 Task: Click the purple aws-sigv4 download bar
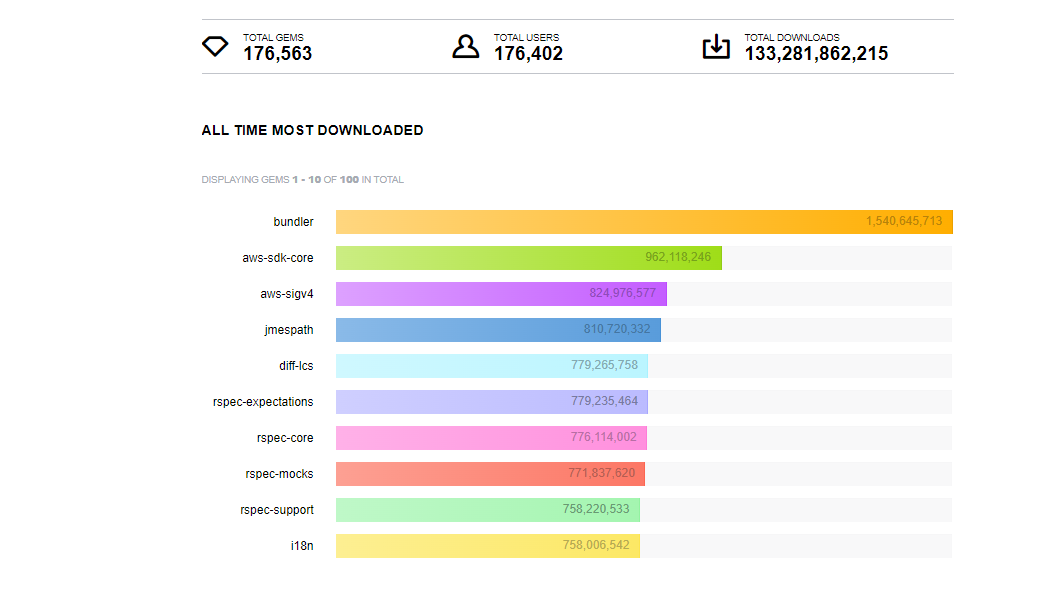501,294
